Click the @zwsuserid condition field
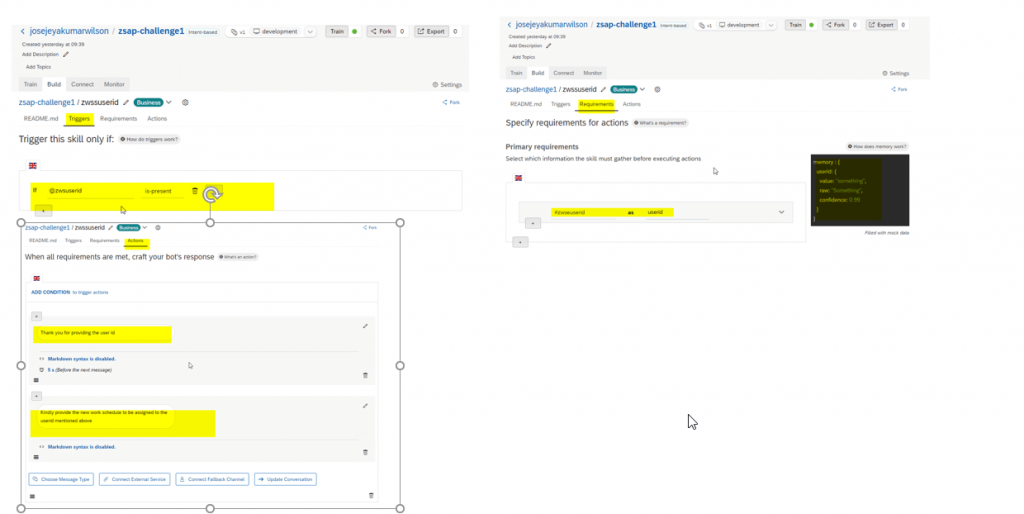 coord(89,191)
